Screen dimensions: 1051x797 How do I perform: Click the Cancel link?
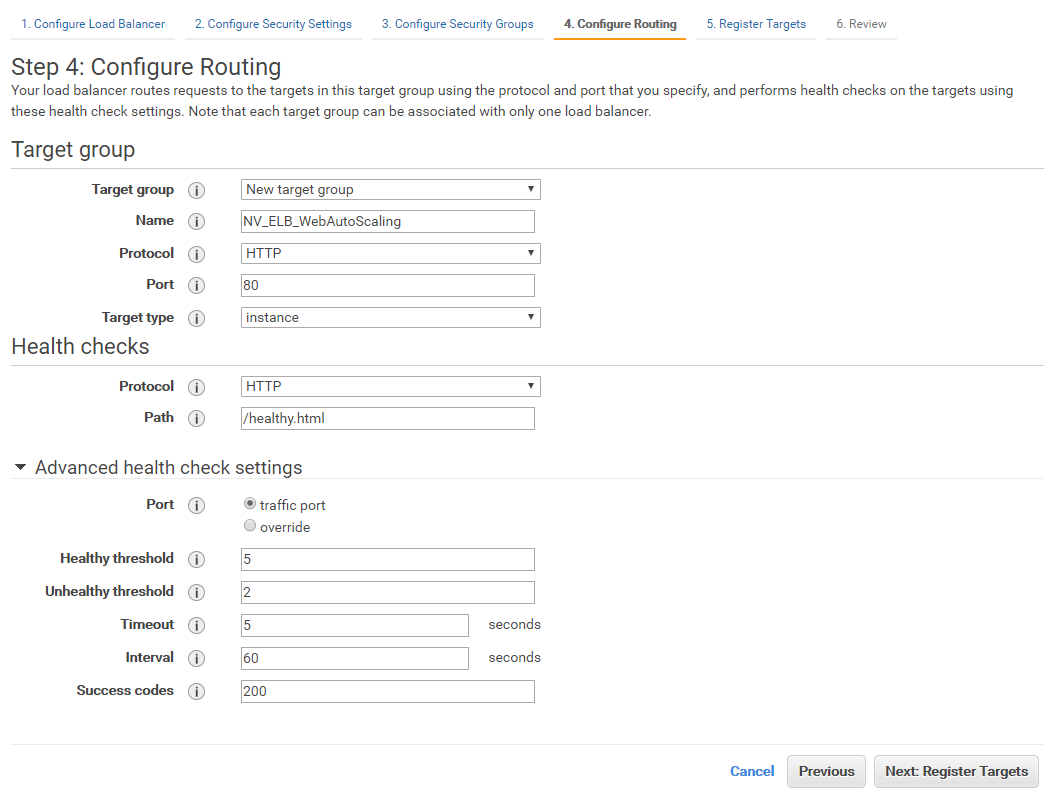(752, 771)
